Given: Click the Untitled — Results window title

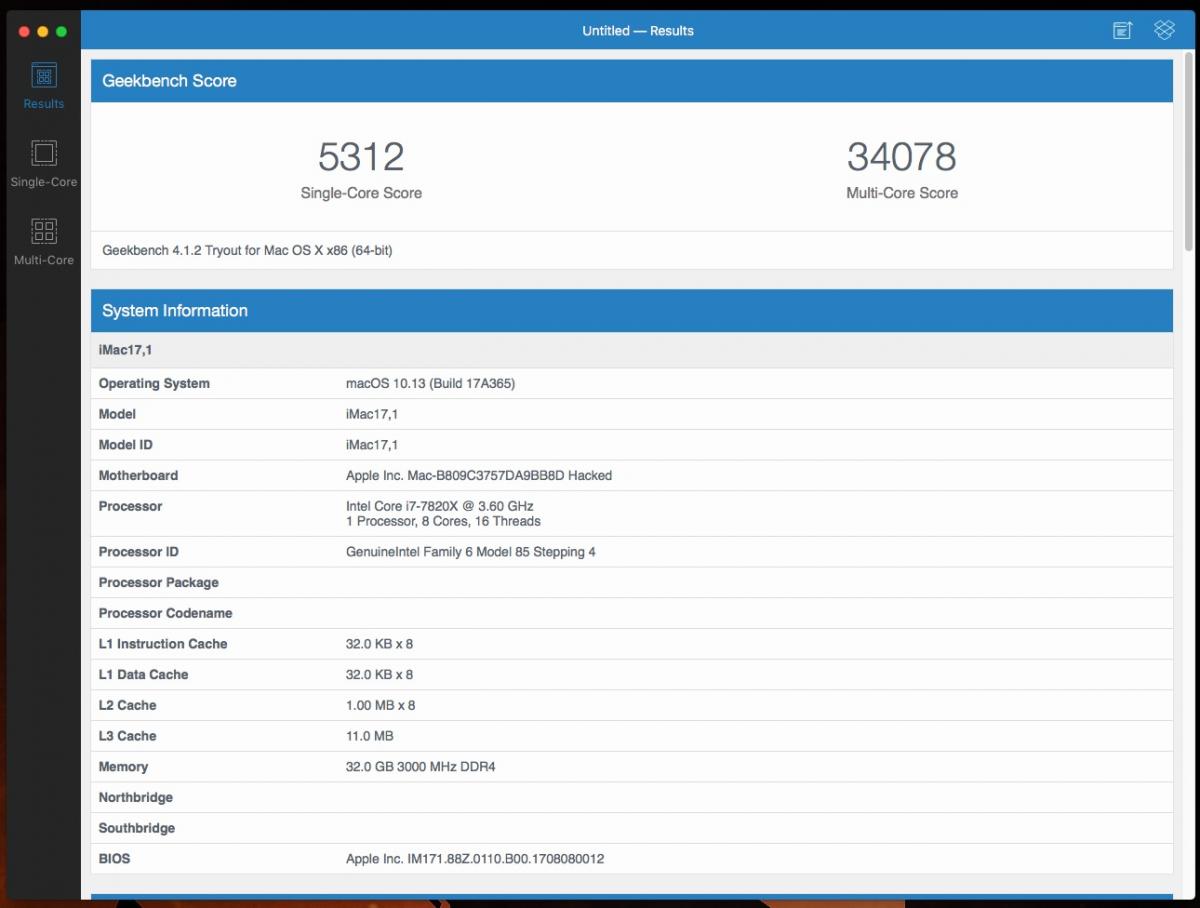Looking at the screenshot, I should click(x=638, y=31).
